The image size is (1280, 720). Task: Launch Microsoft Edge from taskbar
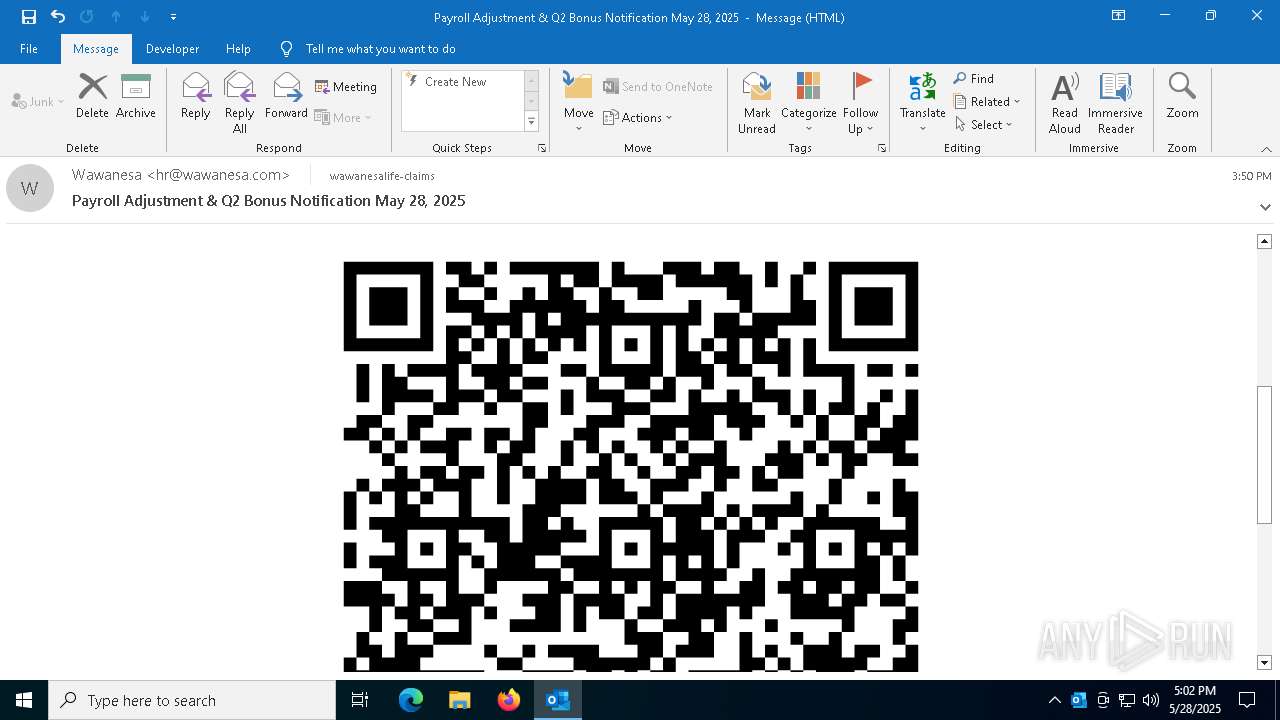click(411, 700)
